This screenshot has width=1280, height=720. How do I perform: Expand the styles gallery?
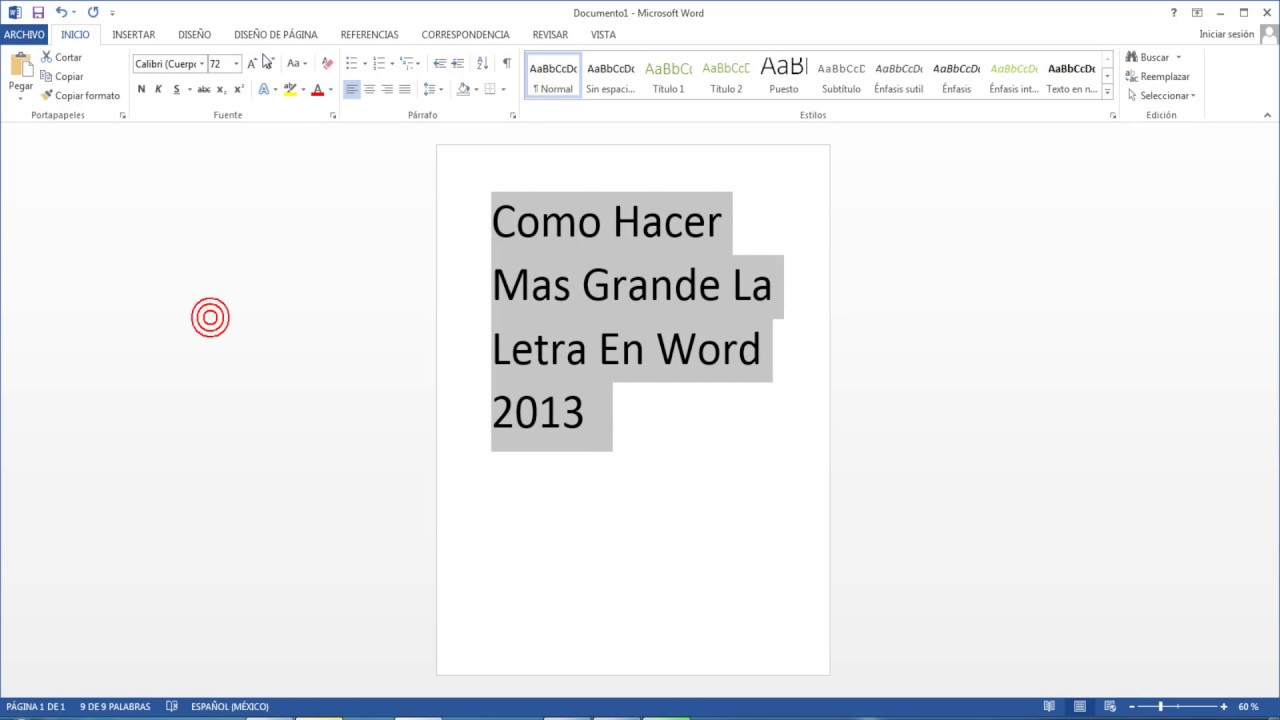[1107, 92]
